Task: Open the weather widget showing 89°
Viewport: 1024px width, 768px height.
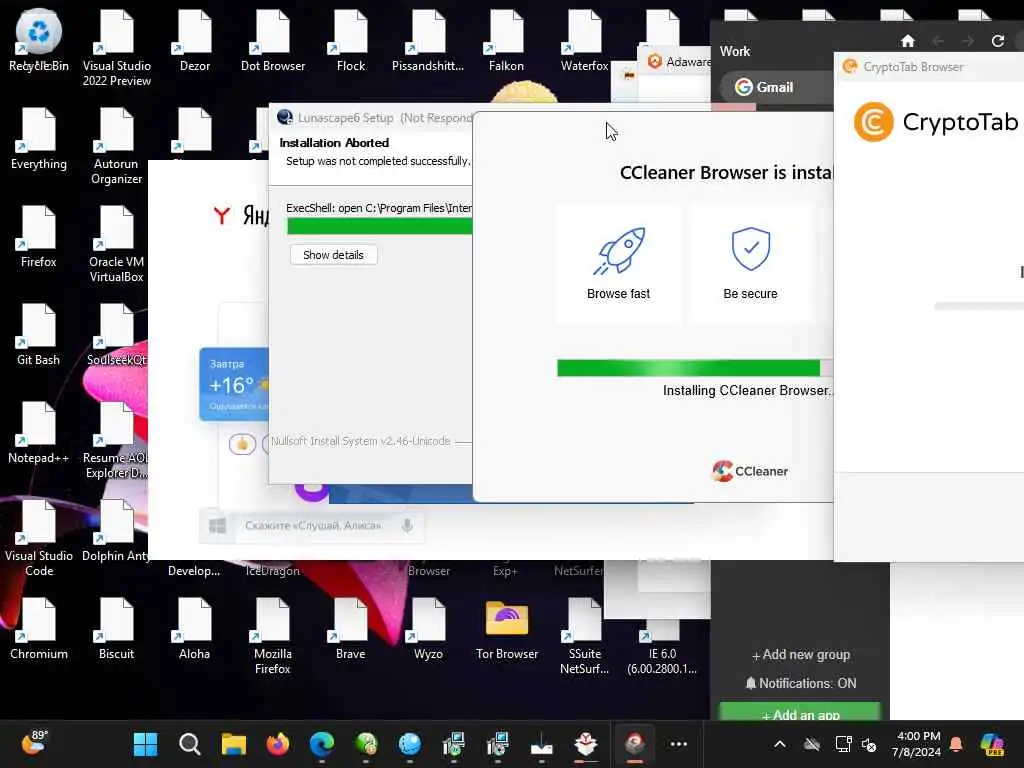Action: click(x=34, y=743)
